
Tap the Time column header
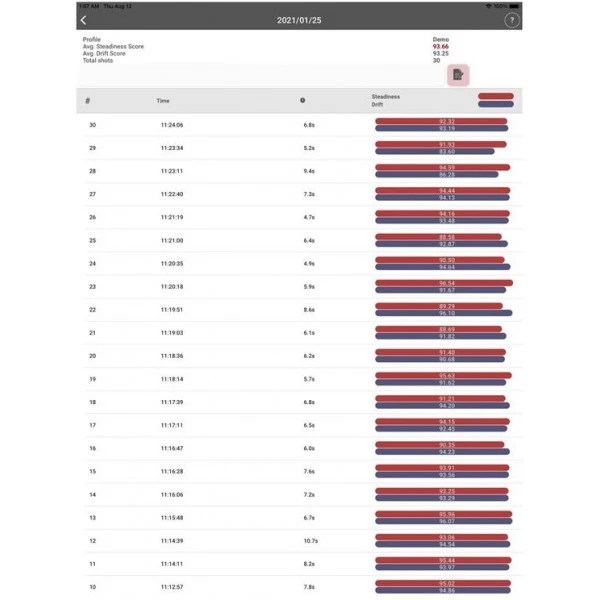[163, 101]
